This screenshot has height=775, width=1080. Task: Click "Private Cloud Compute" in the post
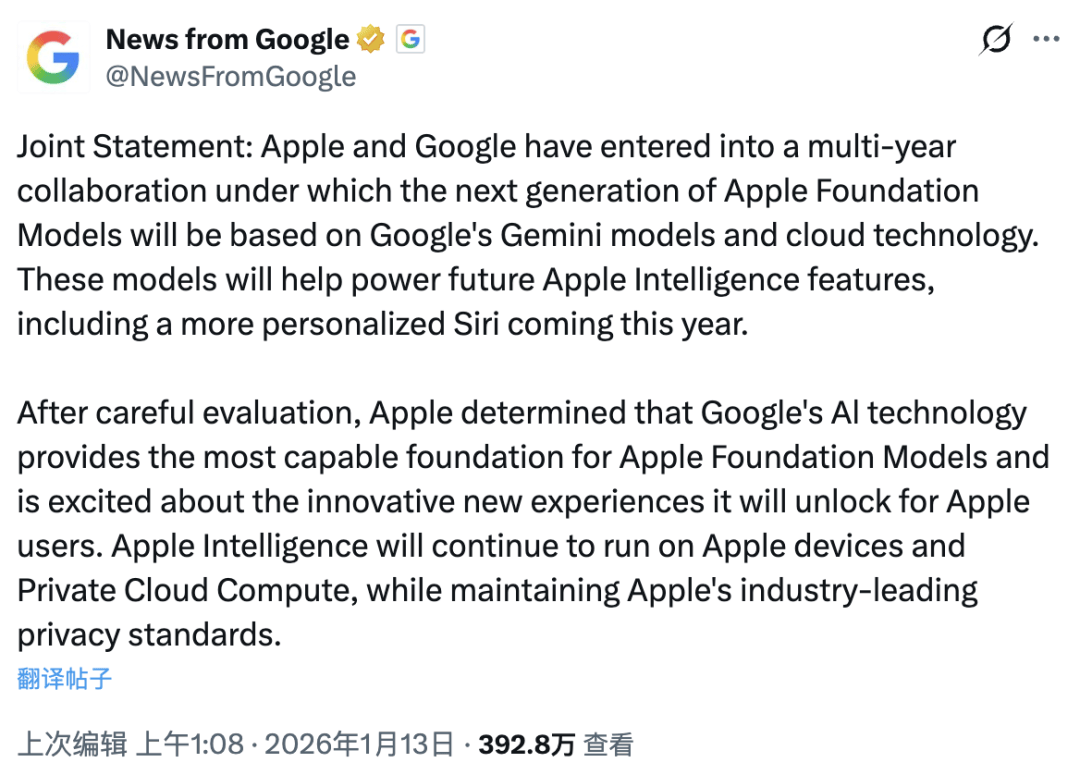click(x=187, y=590)
